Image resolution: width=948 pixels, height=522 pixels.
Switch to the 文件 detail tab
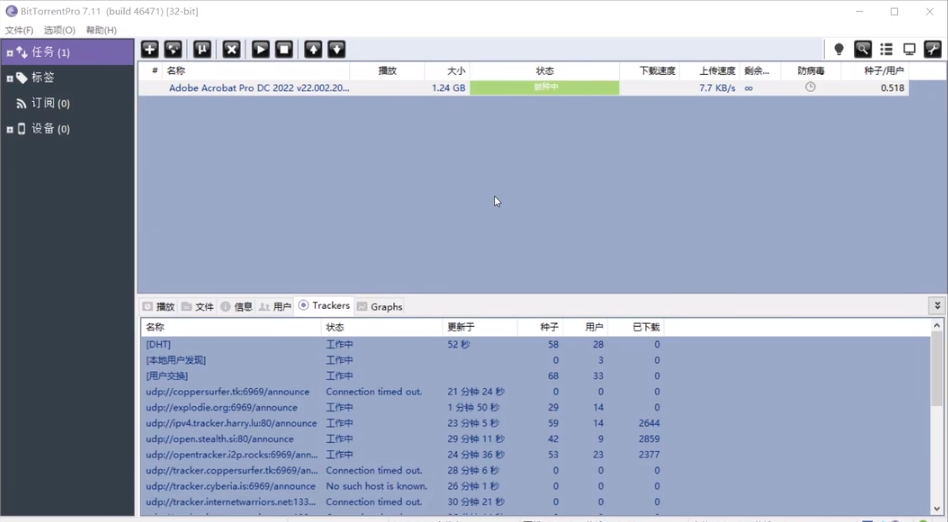198,307
